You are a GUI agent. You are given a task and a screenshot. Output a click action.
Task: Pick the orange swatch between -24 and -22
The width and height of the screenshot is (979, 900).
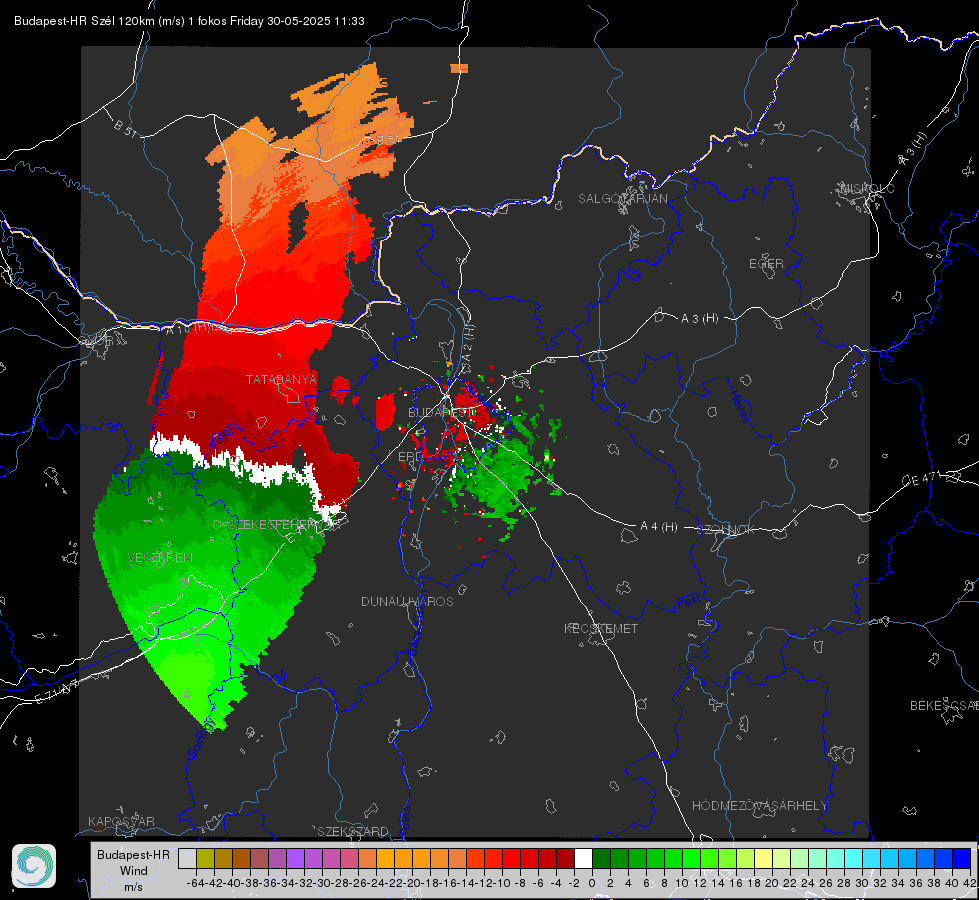[385, 858]
